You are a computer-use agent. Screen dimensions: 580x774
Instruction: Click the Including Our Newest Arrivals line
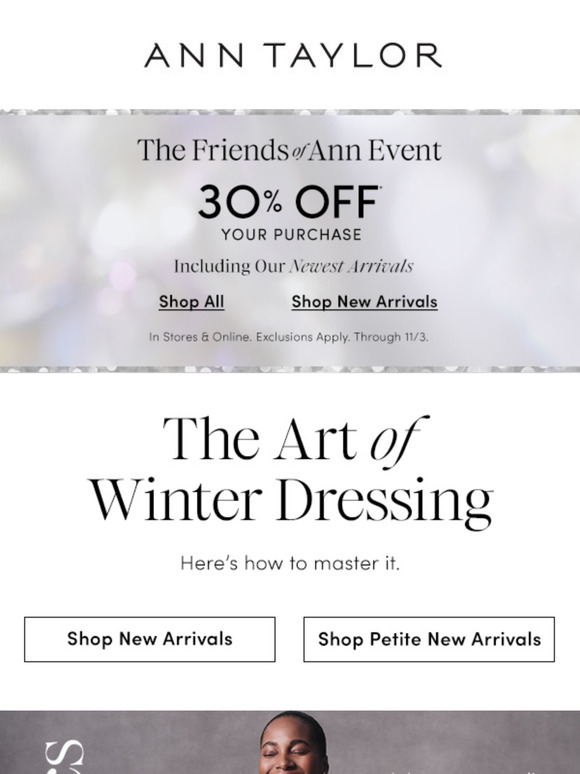click(293, 267)
